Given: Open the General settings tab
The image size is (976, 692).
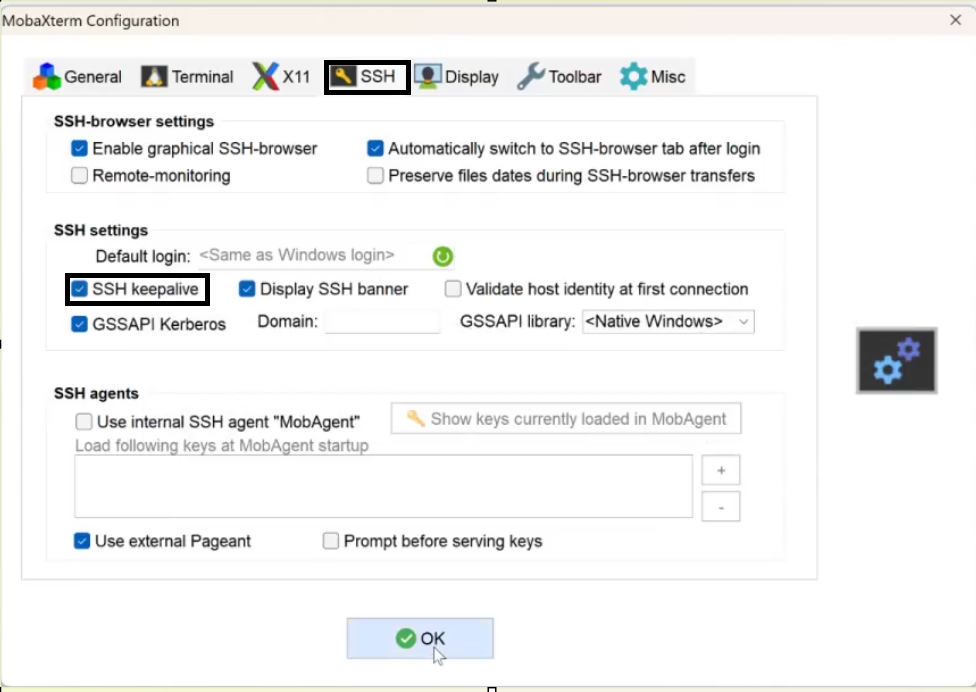Looking at the screenshot, I should [x=78, y=77].
